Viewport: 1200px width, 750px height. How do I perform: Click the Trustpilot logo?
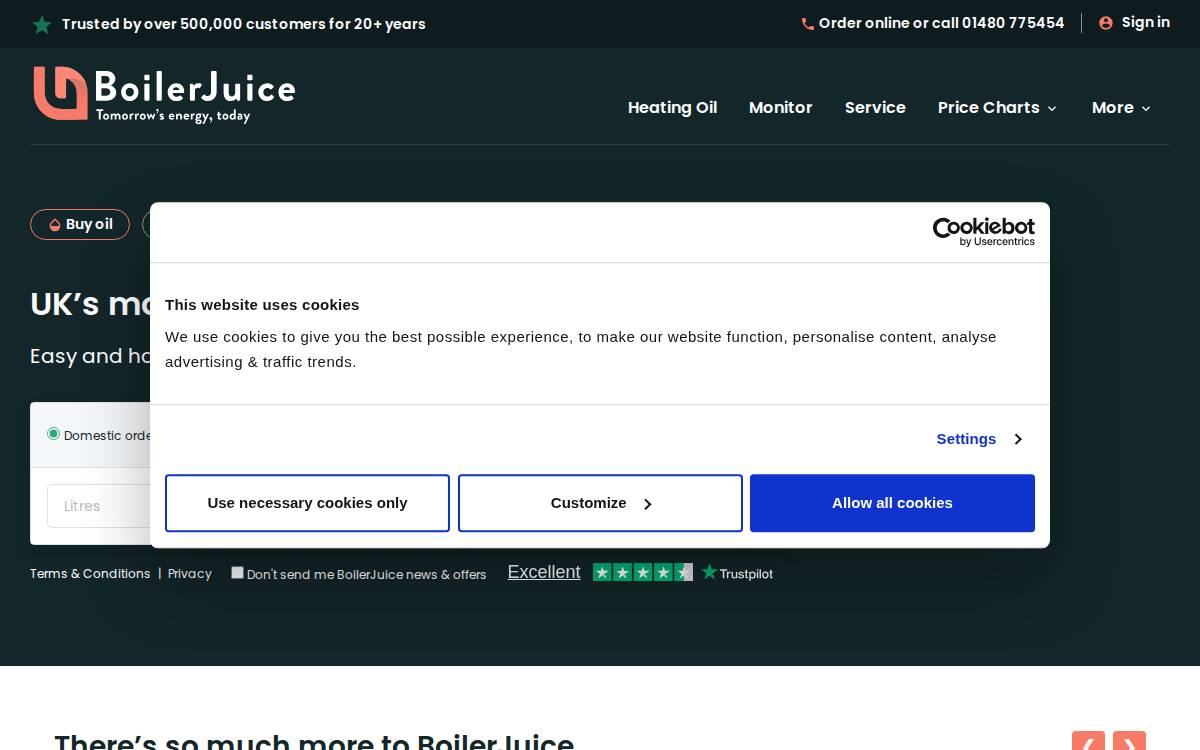(738, 573)
